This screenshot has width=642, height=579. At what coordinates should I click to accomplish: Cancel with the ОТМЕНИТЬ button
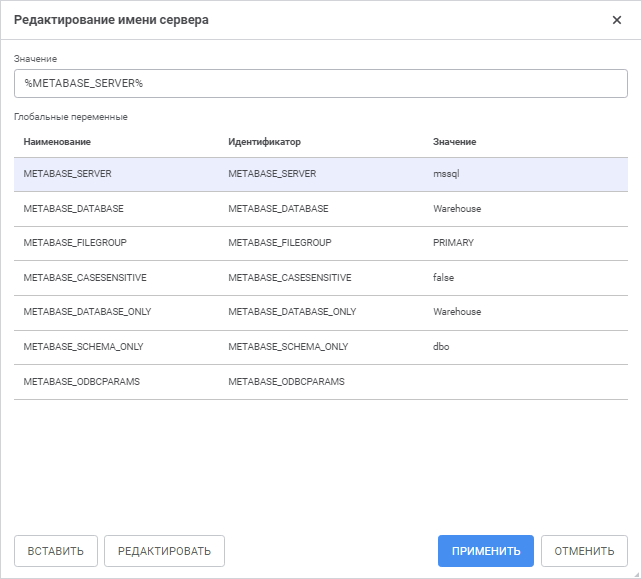click(x=584, y=551)
